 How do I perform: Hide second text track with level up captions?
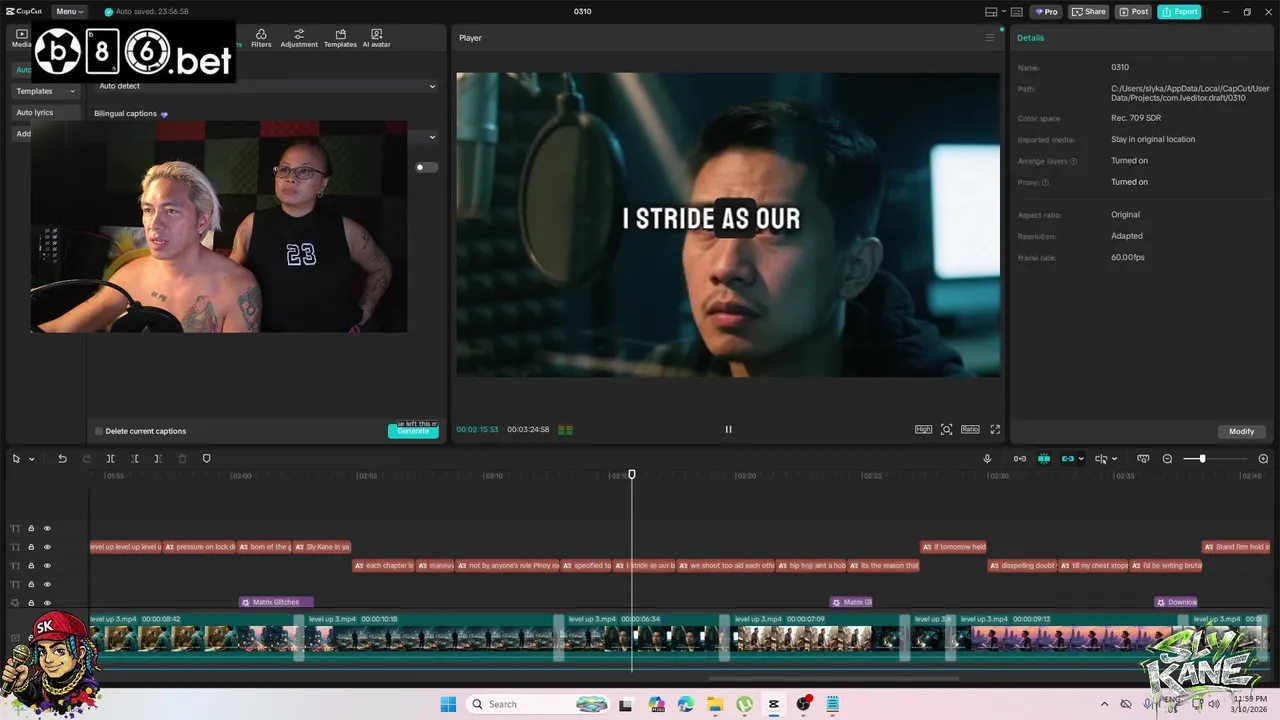47,547
